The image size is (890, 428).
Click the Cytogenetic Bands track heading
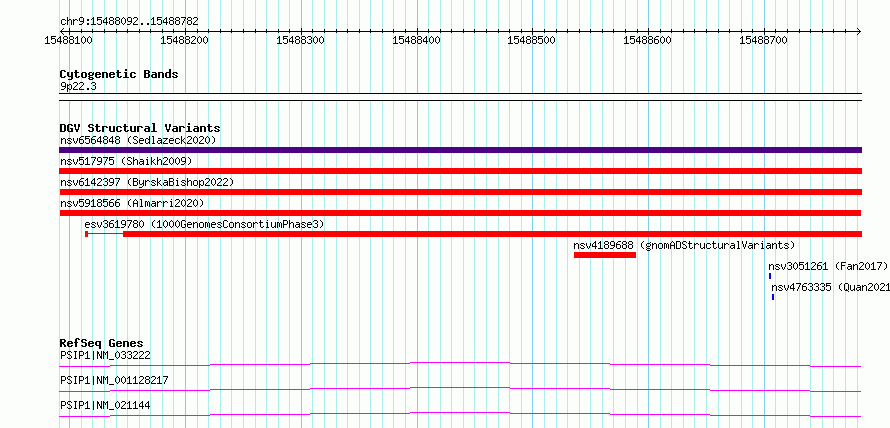click(x=119, y=74)
